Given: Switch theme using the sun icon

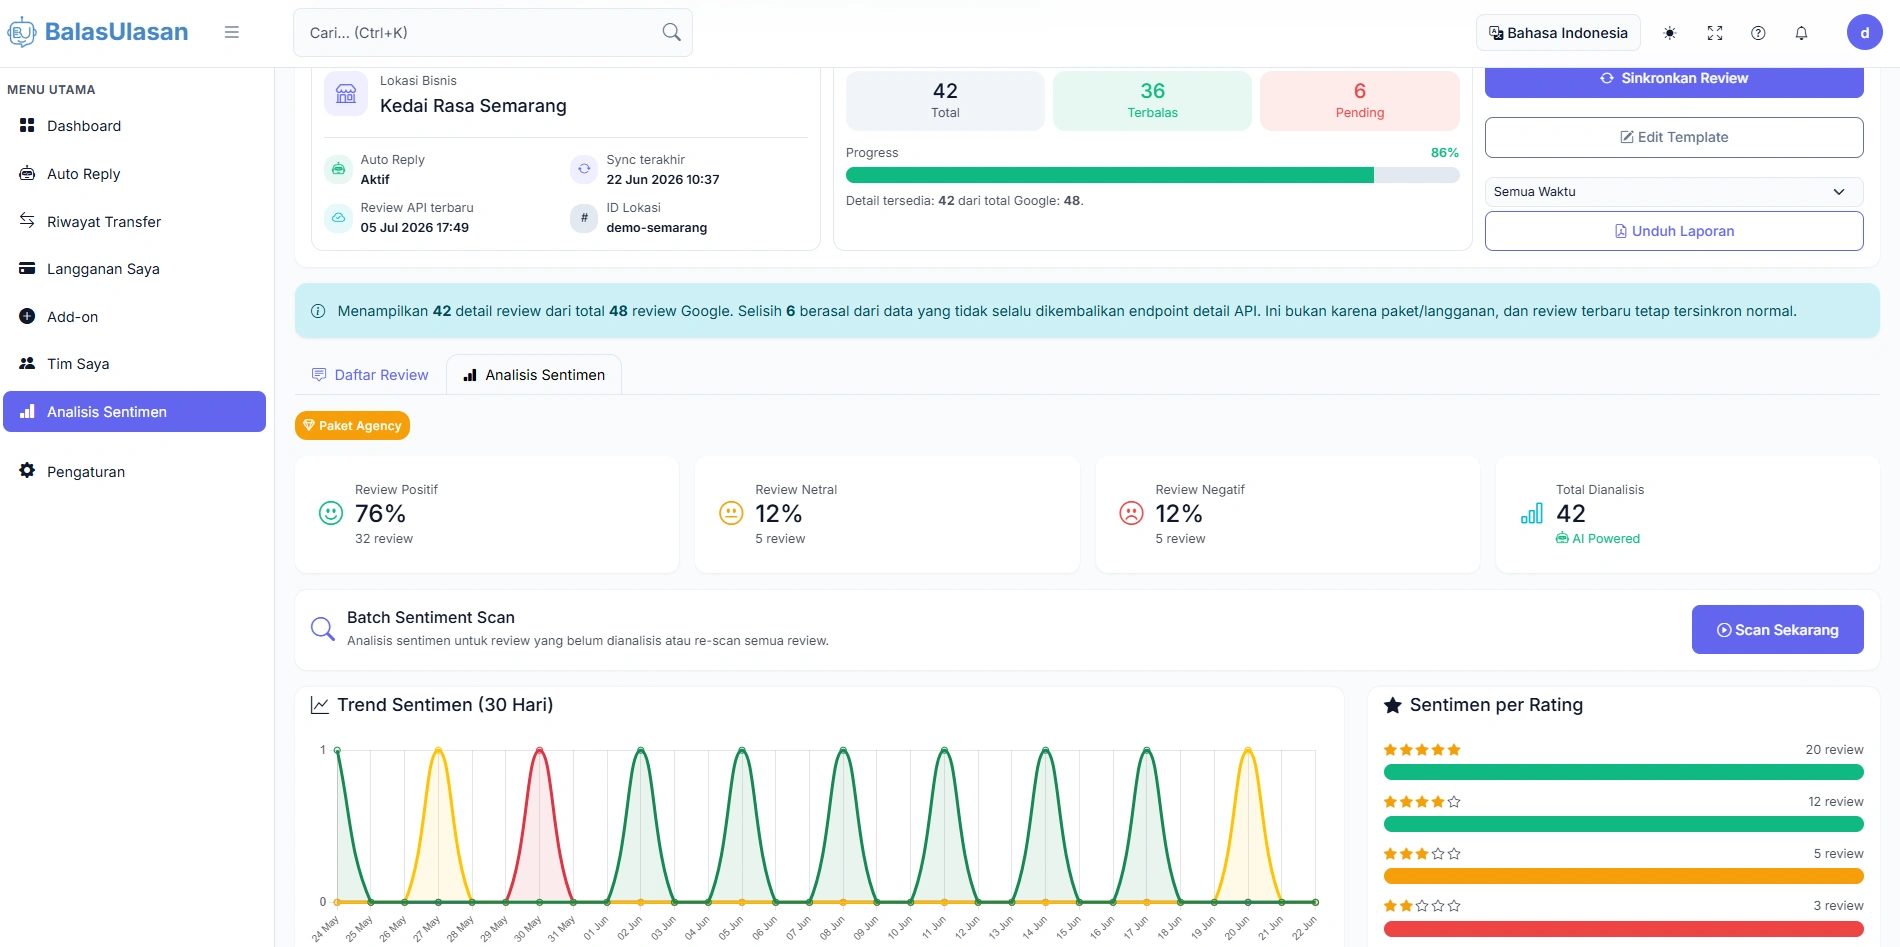Looking at the screenshot, I should 1670,33.
